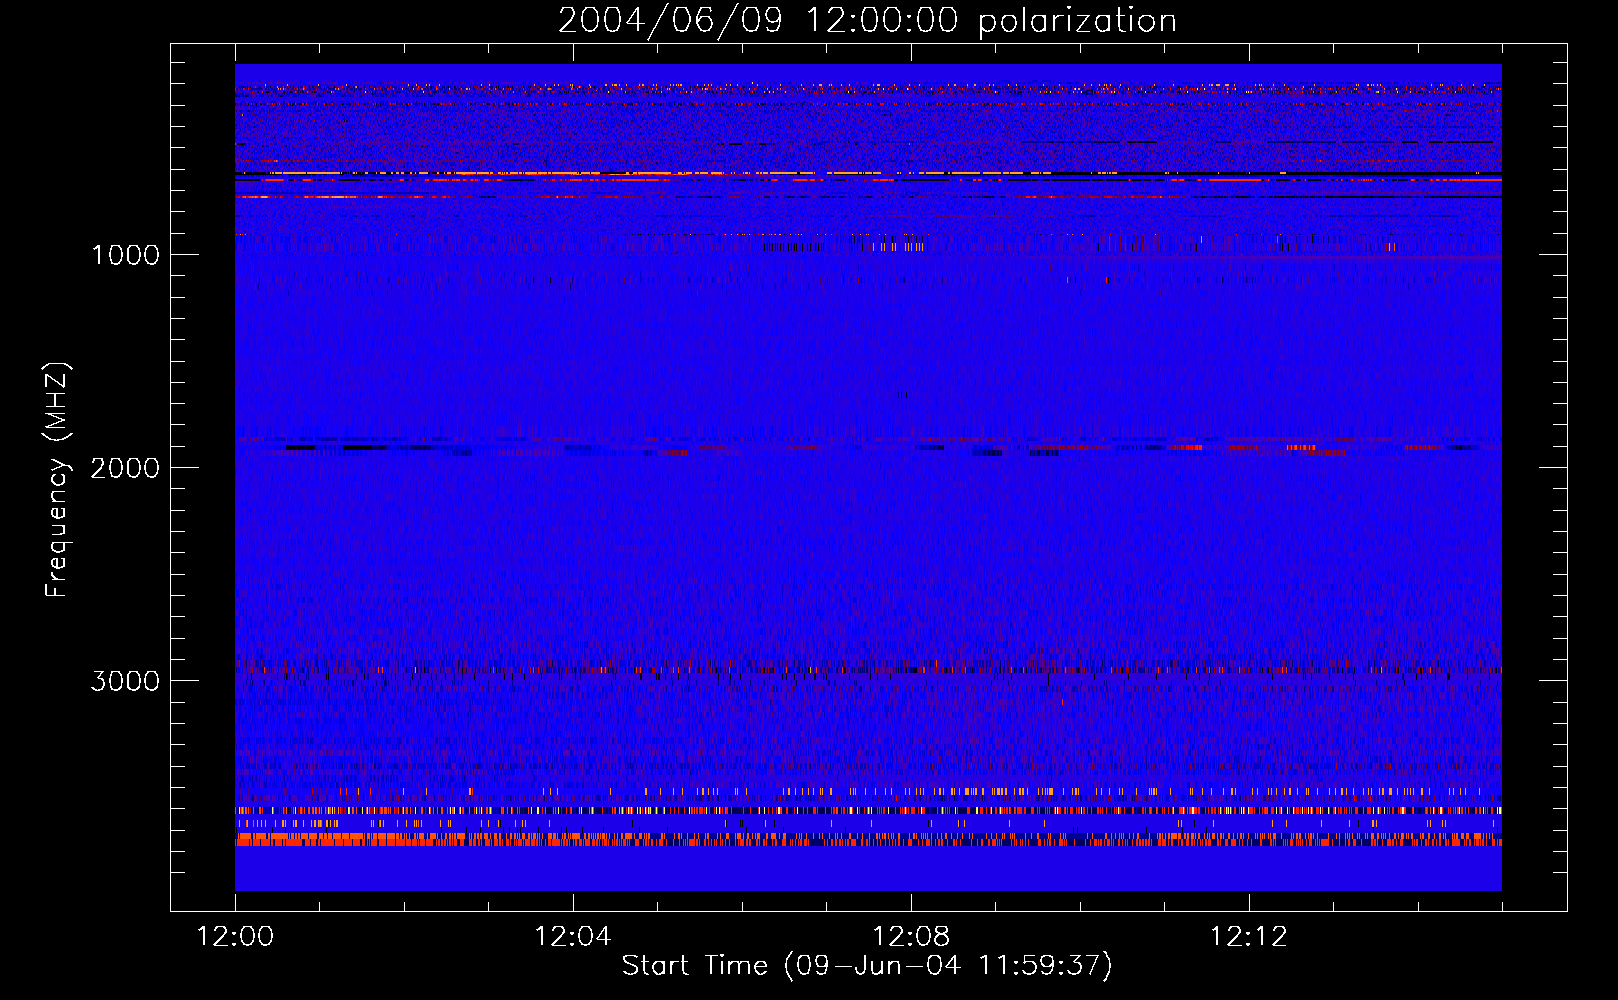The width and height of the screenshot is (1618, 1000).
Task: Click the 3000 frequency tick label
Action: (125, 681)
